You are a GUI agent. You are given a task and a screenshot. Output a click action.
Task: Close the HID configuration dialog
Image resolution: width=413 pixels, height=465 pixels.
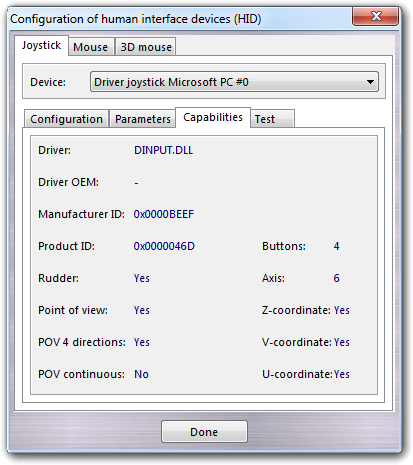pyautogui.click(x=375, y=16)
